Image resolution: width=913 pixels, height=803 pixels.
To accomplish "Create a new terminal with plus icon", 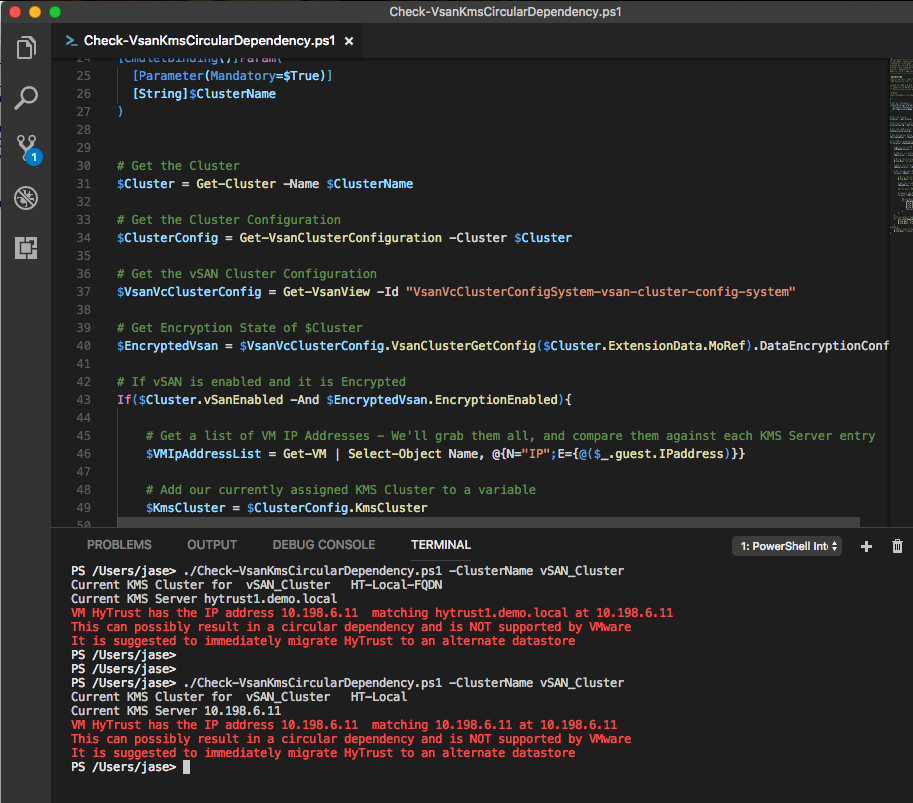I will pos(867,546).
